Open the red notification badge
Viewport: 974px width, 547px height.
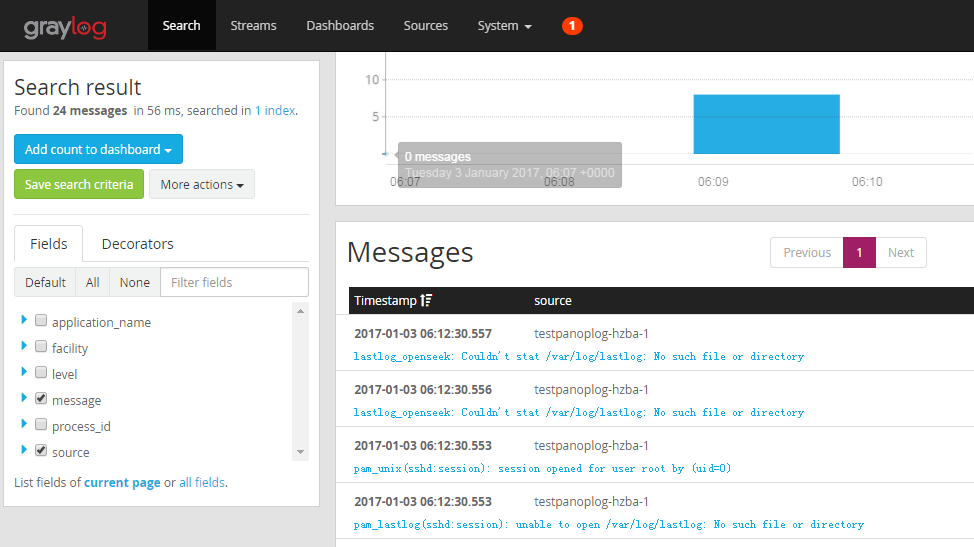point(572,26)
